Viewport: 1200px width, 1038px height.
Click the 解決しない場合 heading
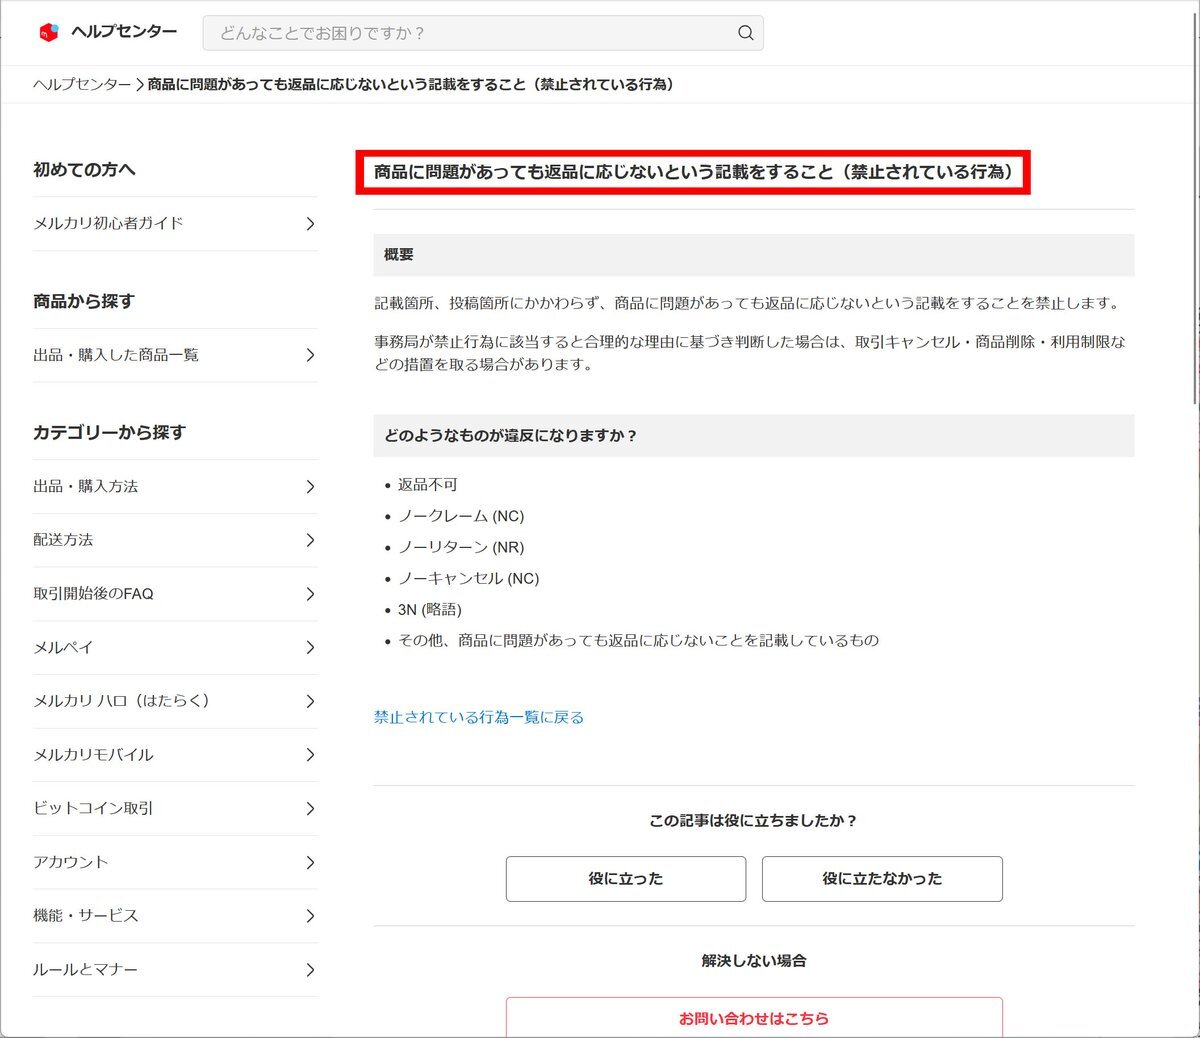pyautogui.click(x=754, y=961)
